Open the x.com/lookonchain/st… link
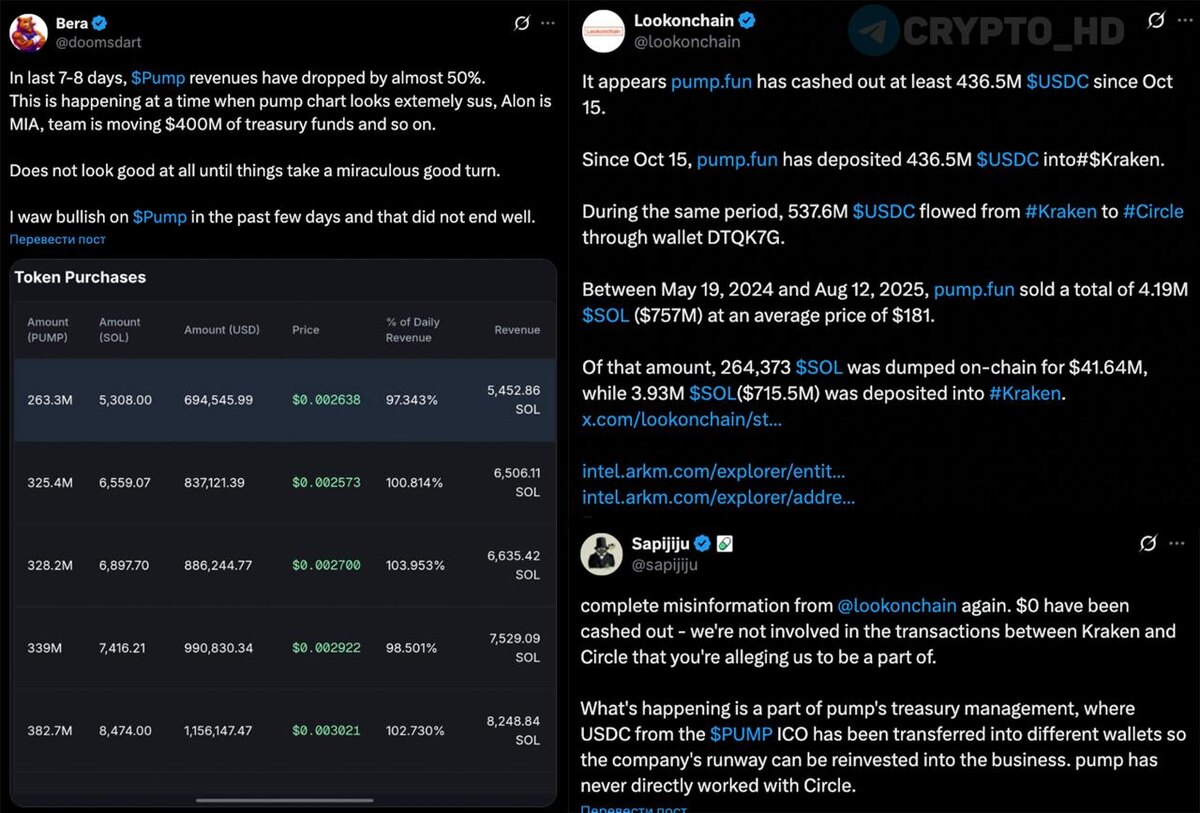 pos(682,419)
